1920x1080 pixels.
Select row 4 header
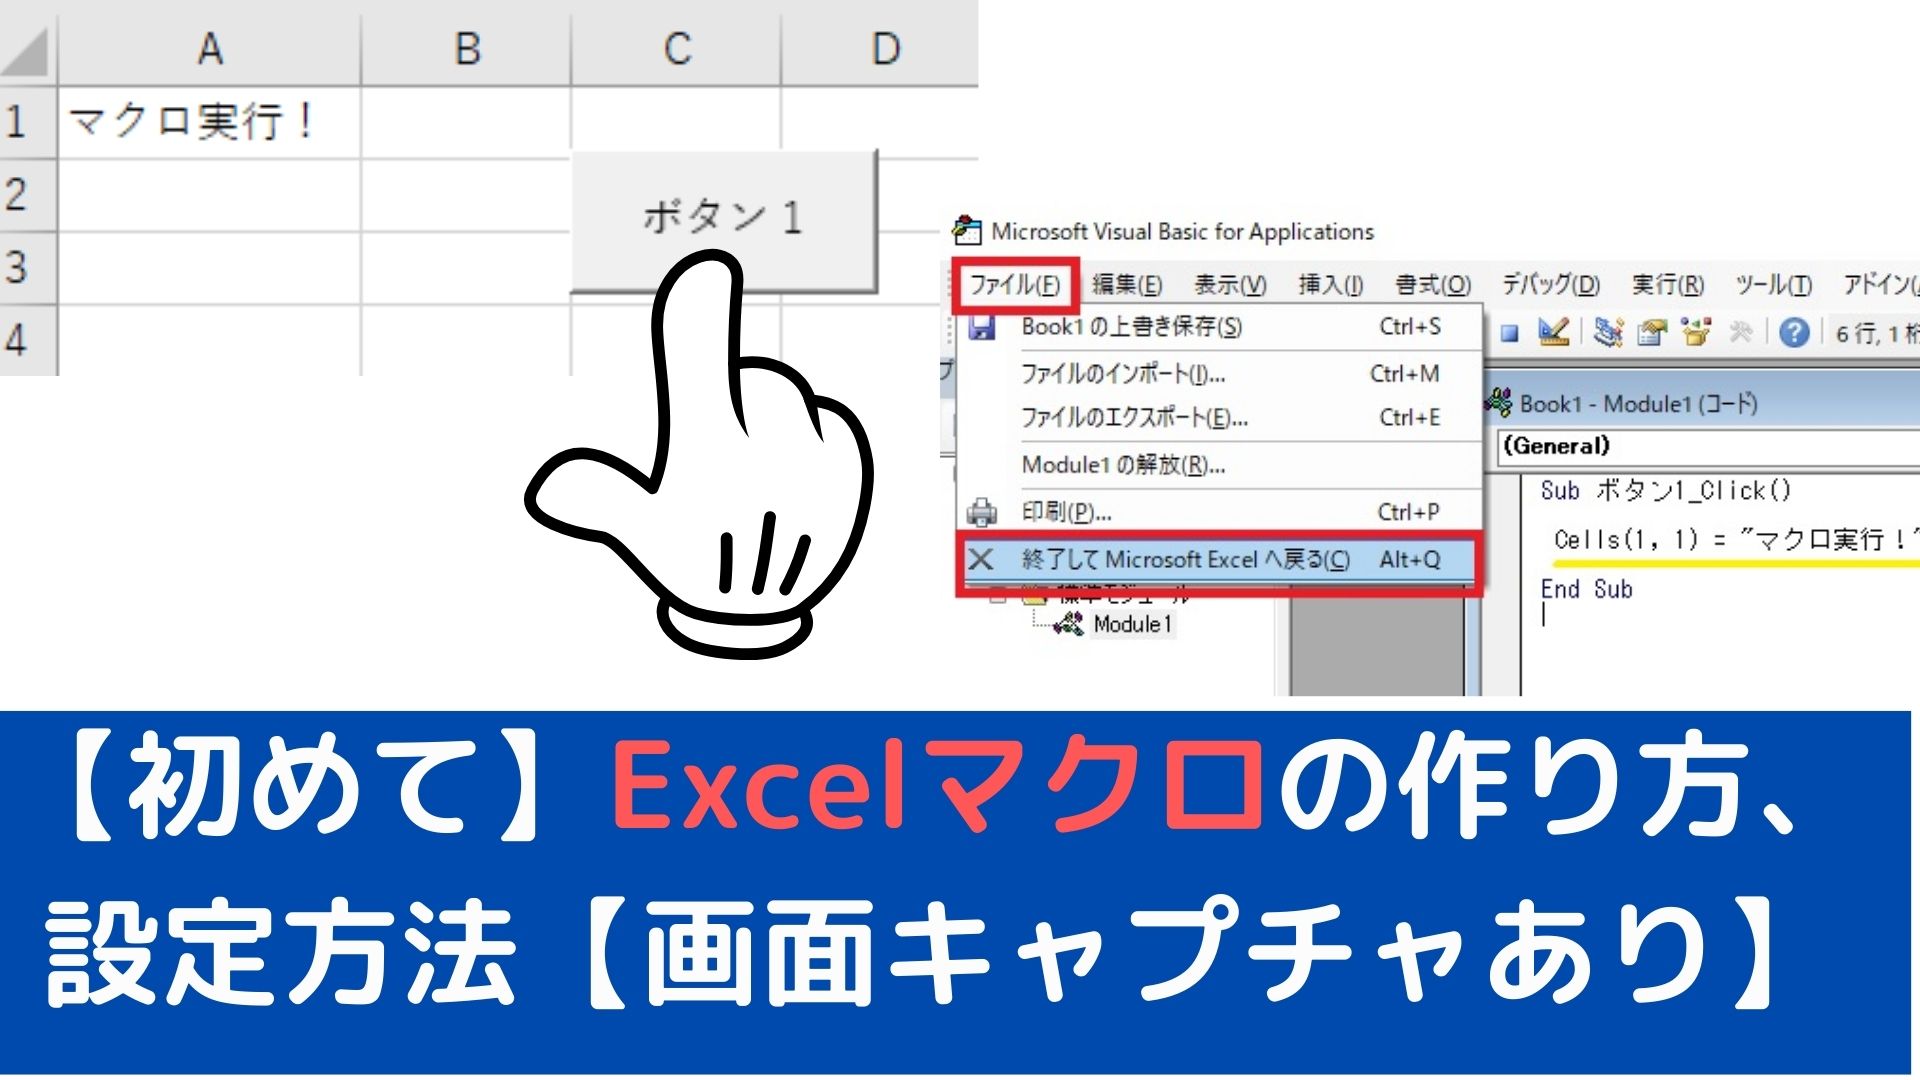tap(28, 340)
